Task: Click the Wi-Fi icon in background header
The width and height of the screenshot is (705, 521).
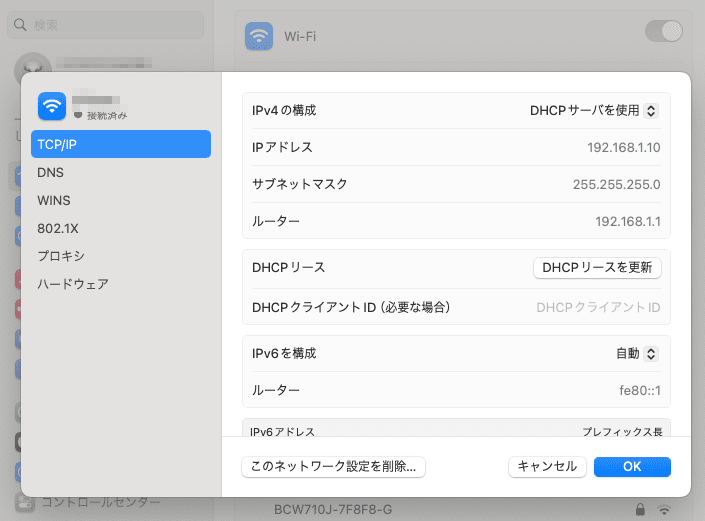Action: pyautogui.click(x=259, y=36)
